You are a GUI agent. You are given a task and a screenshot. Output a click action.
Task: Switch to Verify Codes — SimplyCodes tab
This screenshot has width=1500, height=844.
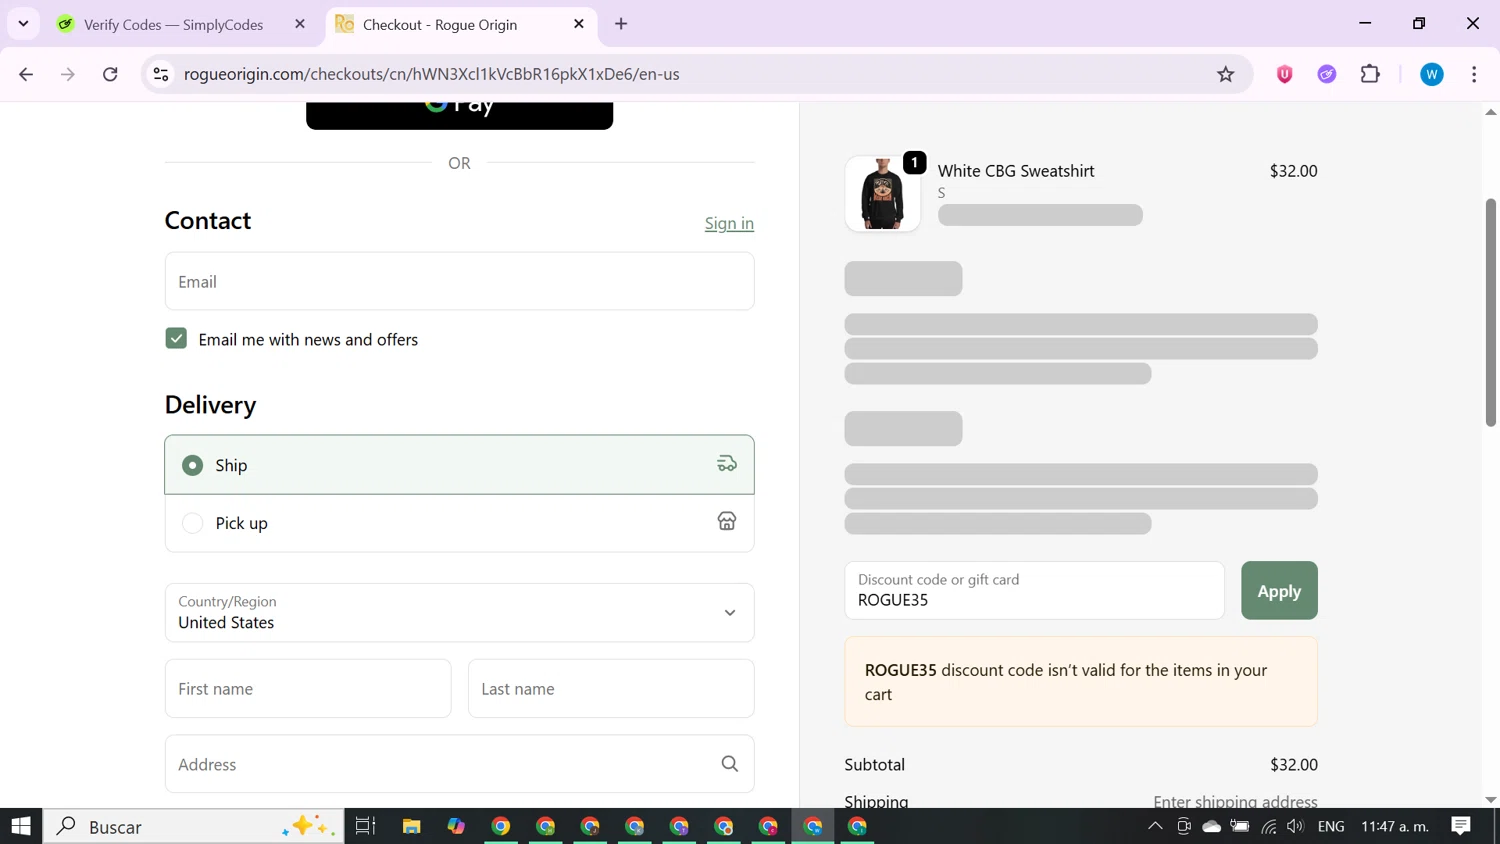[x=174, y=24]
